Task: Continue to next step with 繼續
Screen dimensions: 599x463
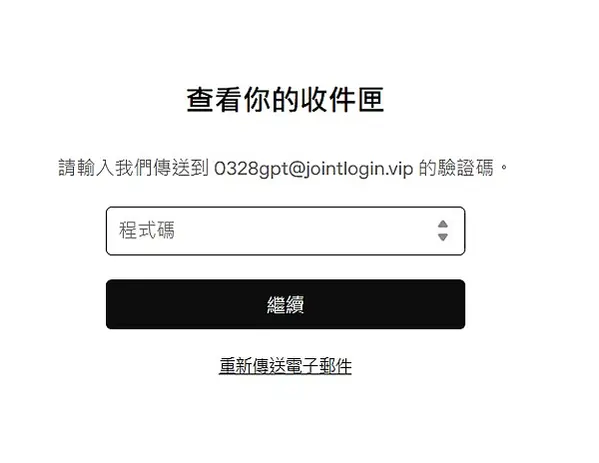Action: pos(285,304)
